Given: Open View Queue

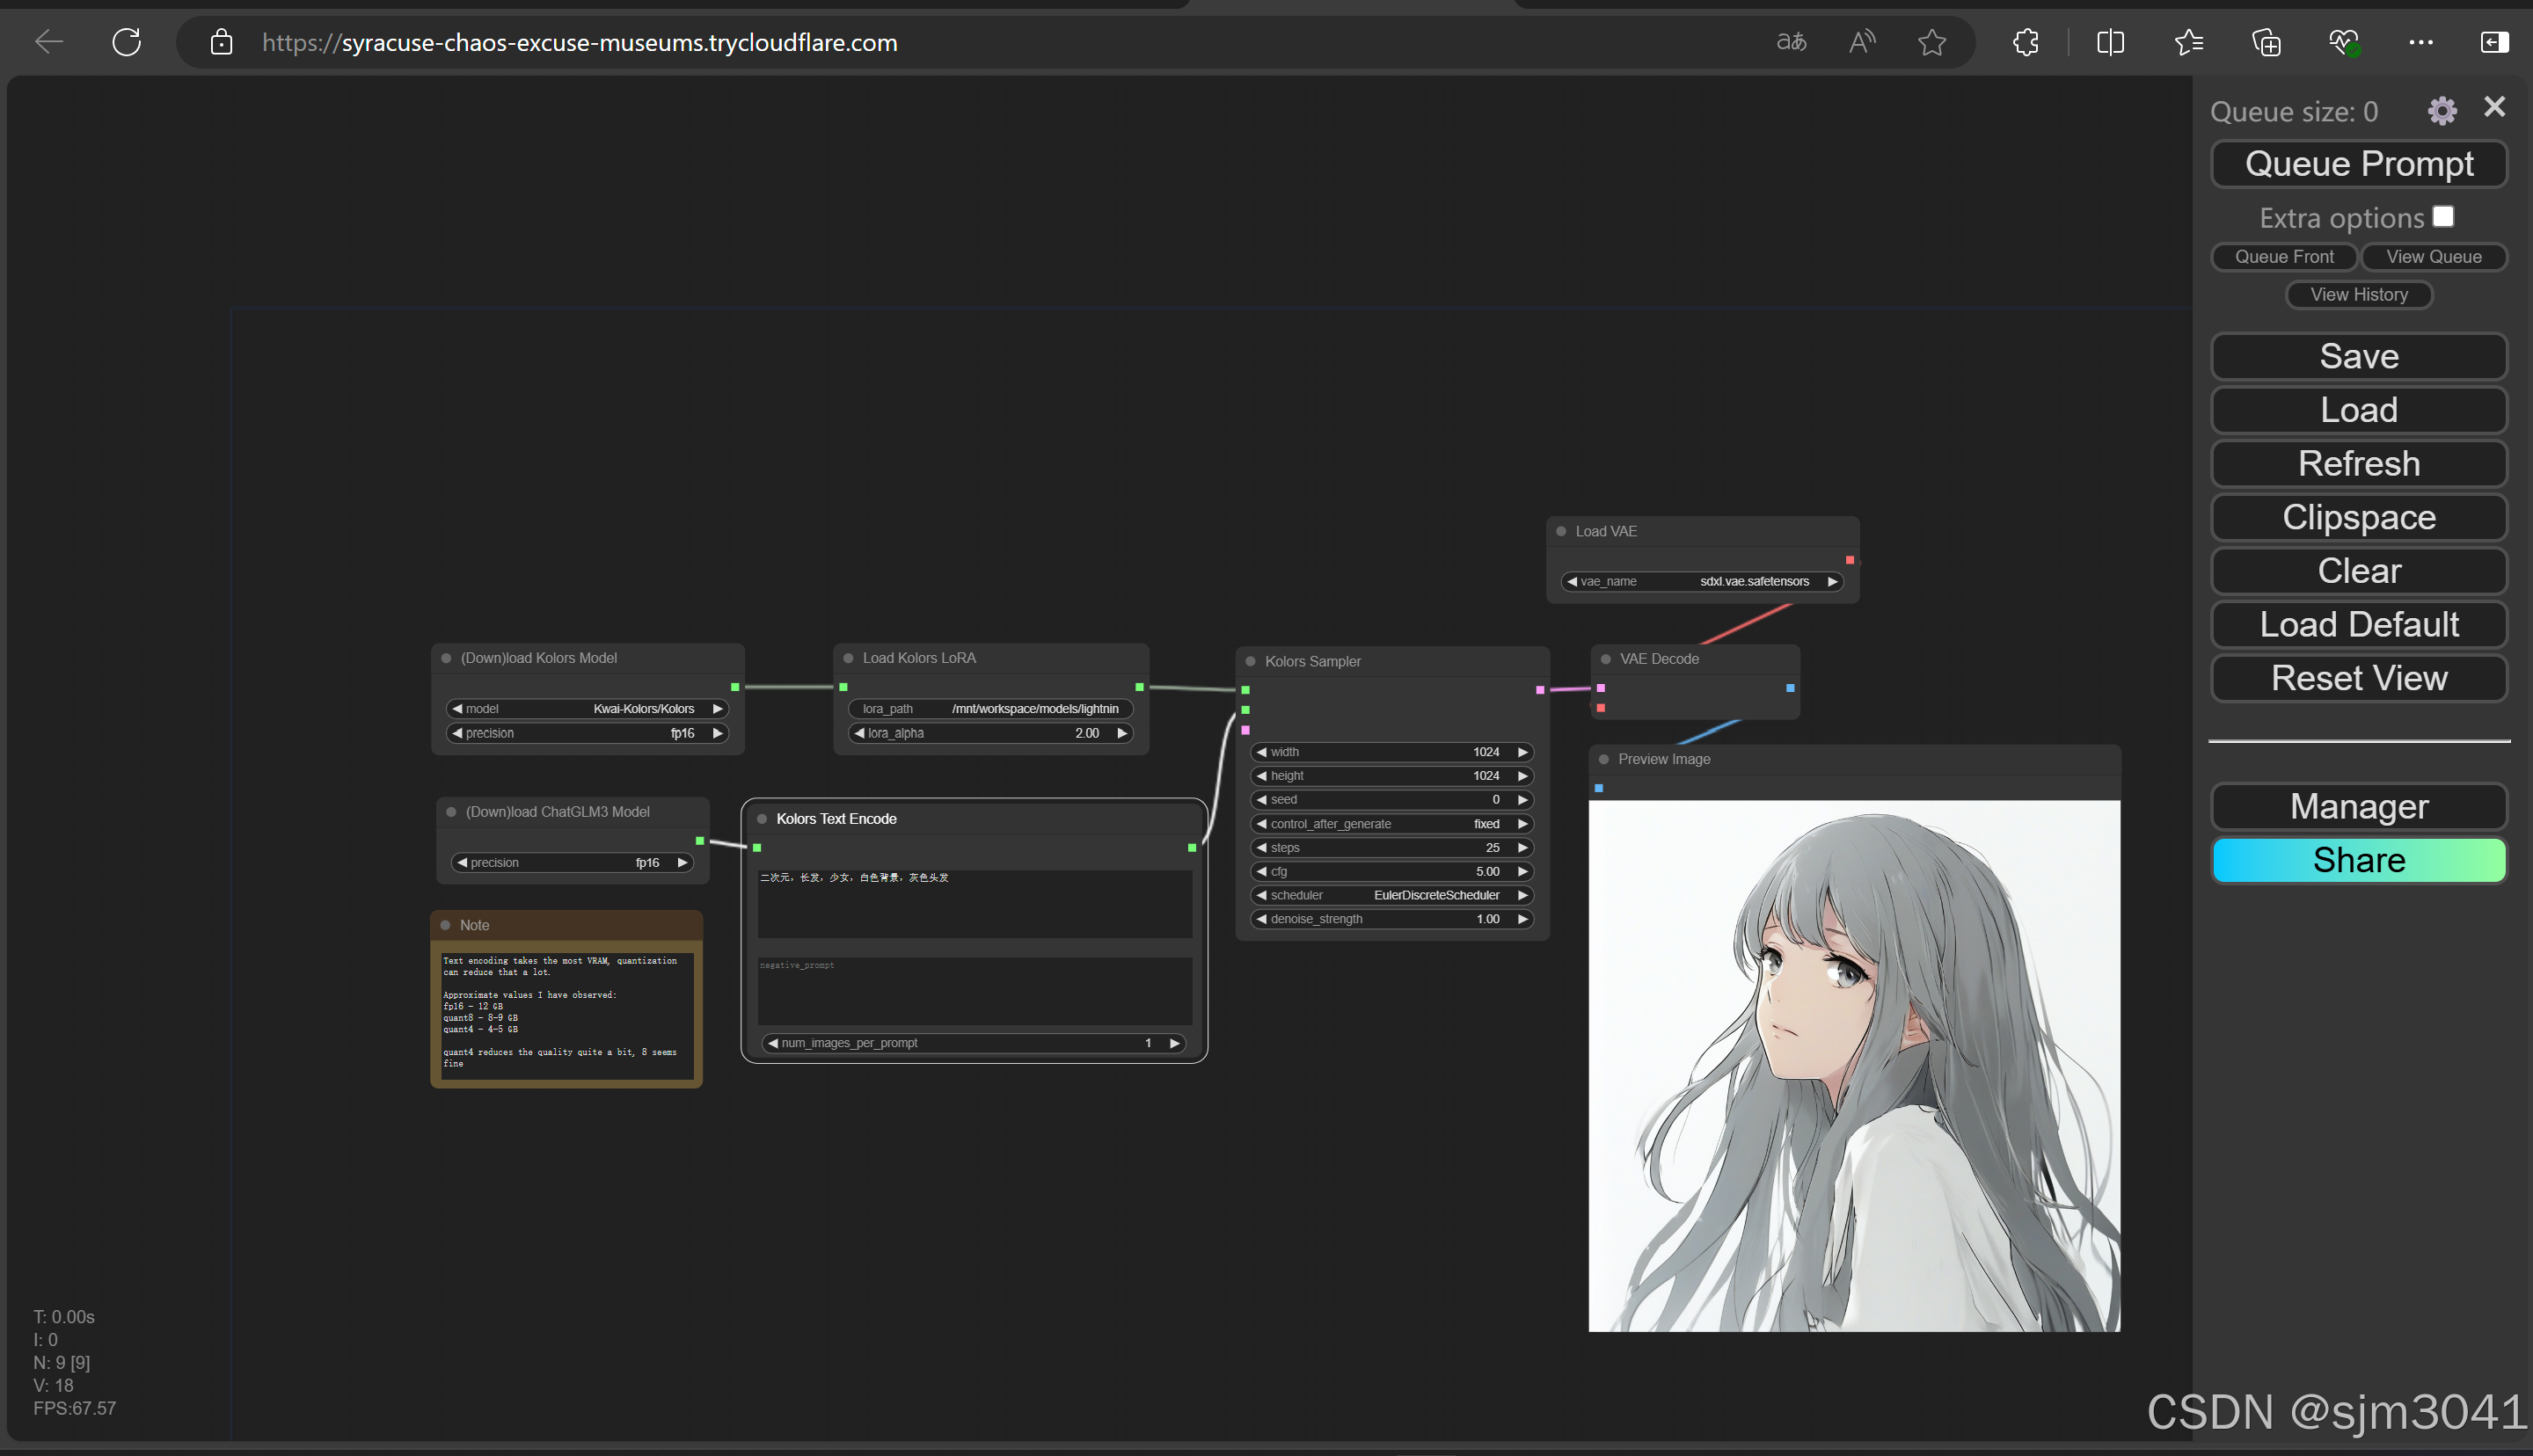Looking at the screenshot, I should click(x=2434, y=257).
